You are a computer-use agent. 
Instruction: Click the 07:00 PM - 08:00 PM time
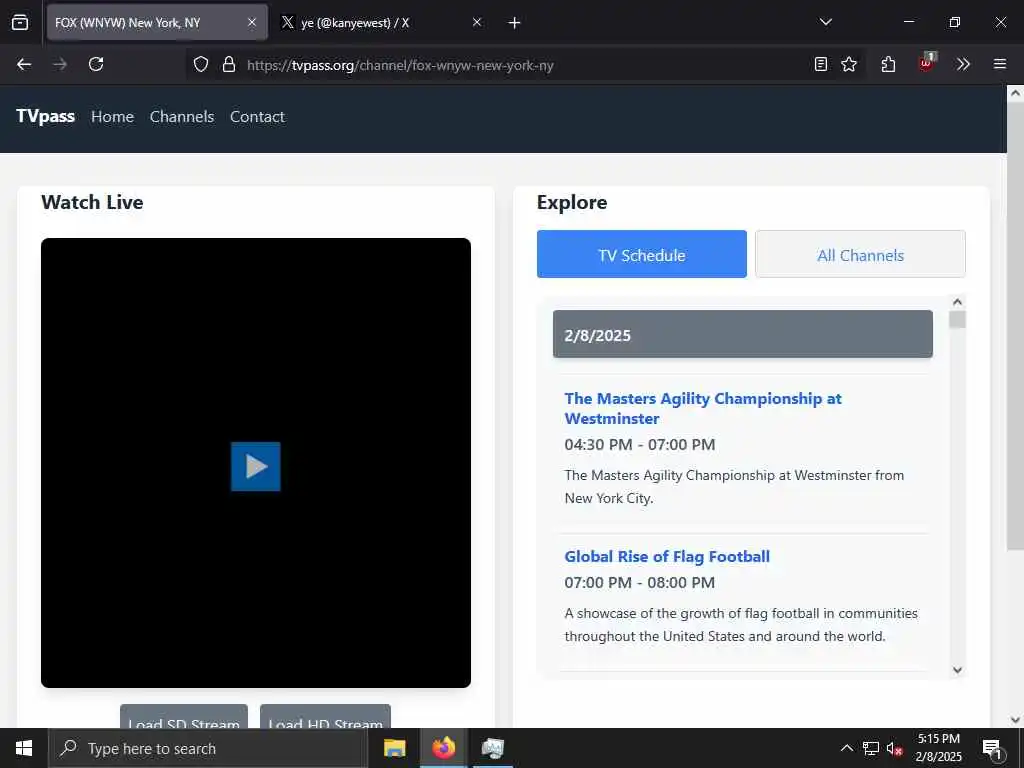(x=639, y=583)
